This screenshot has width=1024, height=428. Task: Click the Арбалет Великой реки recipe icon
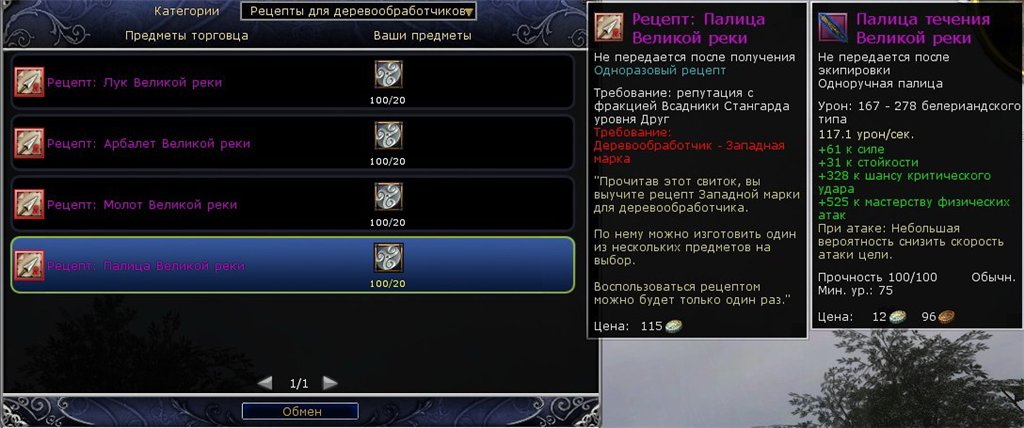point(29,143)
